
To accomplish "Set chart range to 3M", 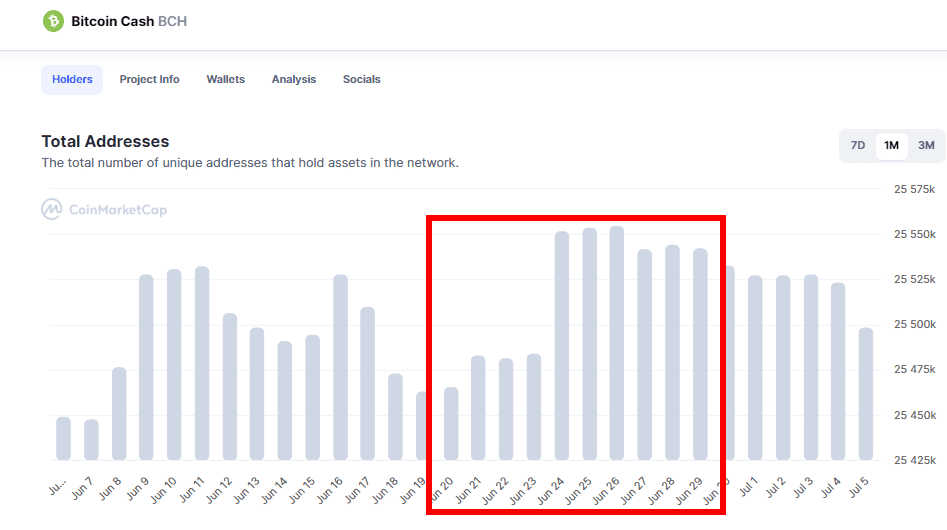I will coord(926,145).
